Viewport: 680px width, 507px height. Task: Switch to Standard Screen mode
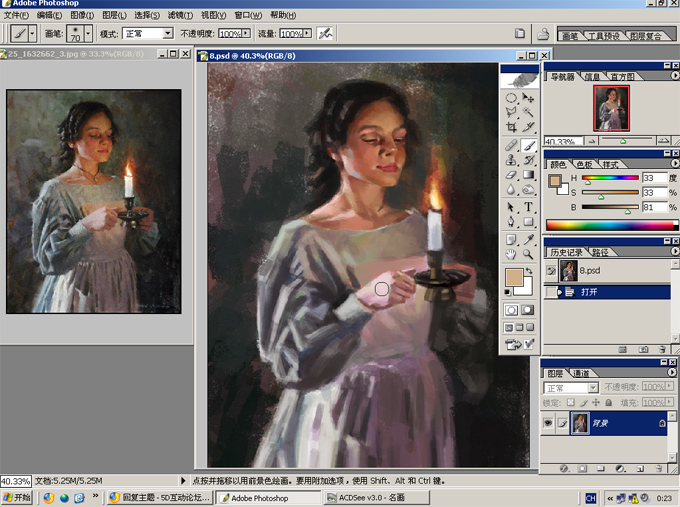509,327
